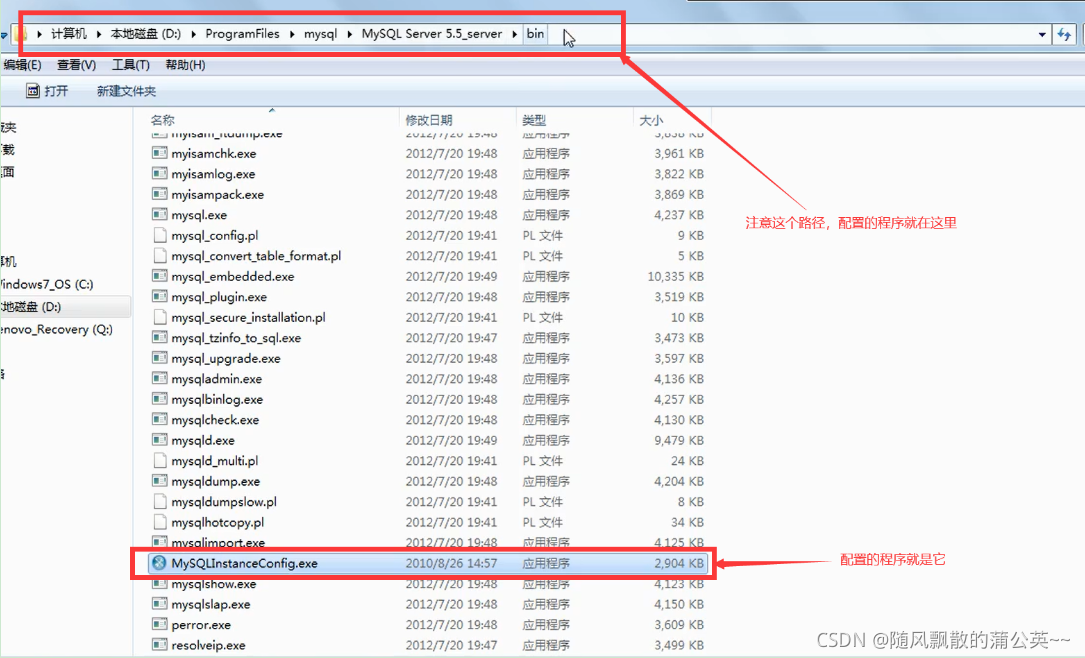1085x658 pixels.
Task: Click the mysqlhotcopy.pl document icon
Action: click(160, 522)
